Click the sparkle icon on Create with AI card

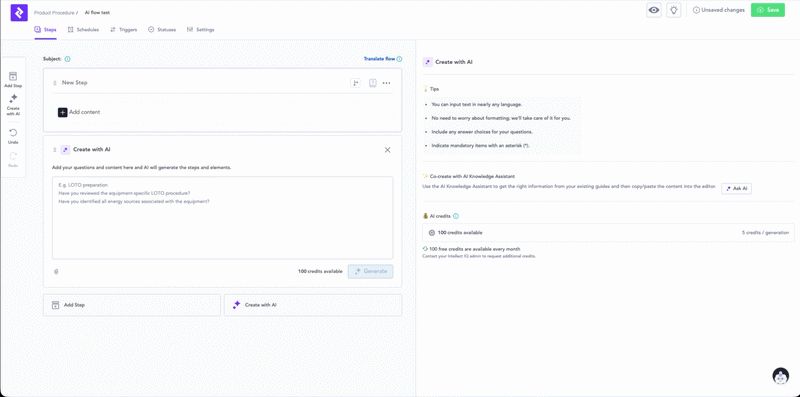pos(65,150)
